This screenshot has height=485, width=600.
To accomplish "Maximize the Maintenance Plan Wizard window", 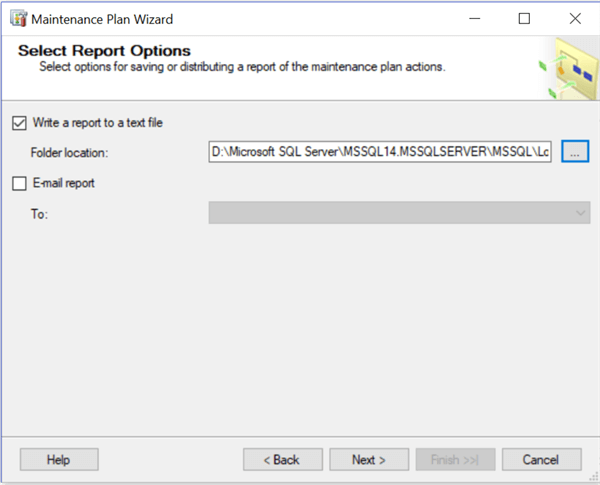I will click(x=524, y=19).
